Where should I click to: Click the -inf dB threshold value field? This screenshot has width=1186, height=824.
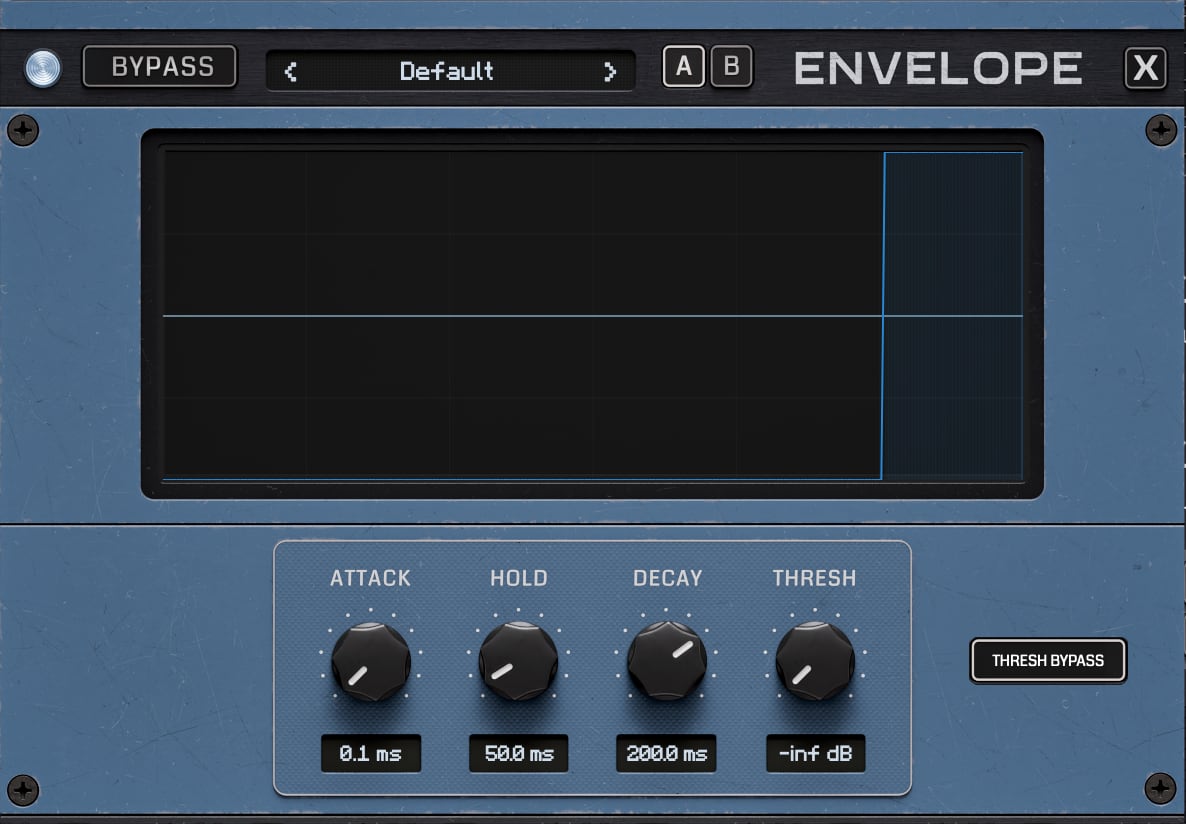[x=815, y=754]
